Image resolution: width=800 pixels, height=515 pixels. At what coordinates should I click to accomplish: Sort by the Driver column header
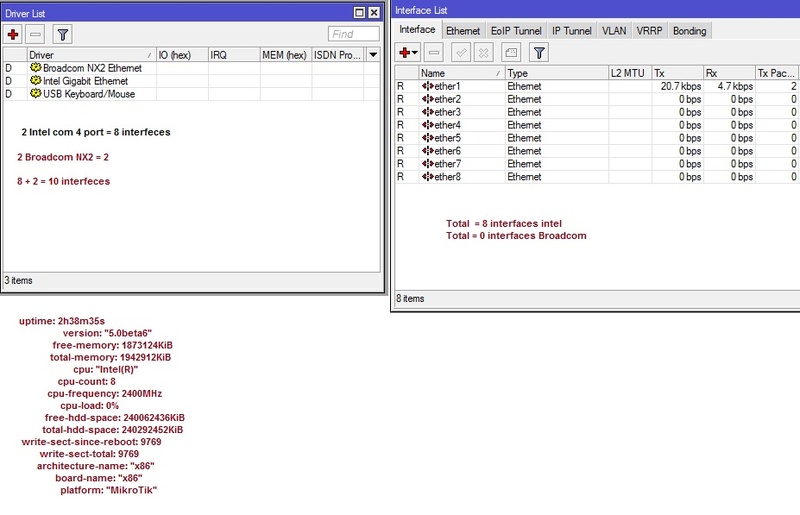coord(91,55)
